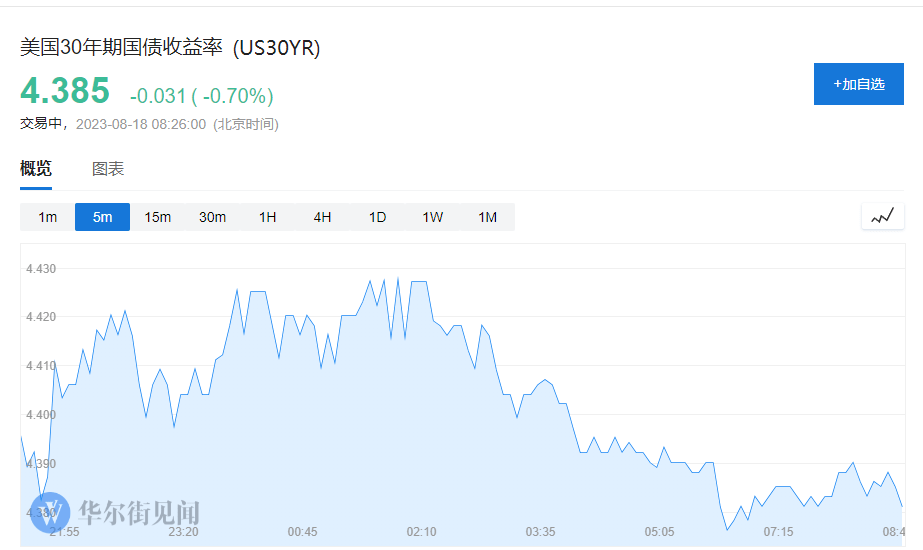Switch chart to 1H interval
This screenshot has width=923, height=550.
click(267, 217)
